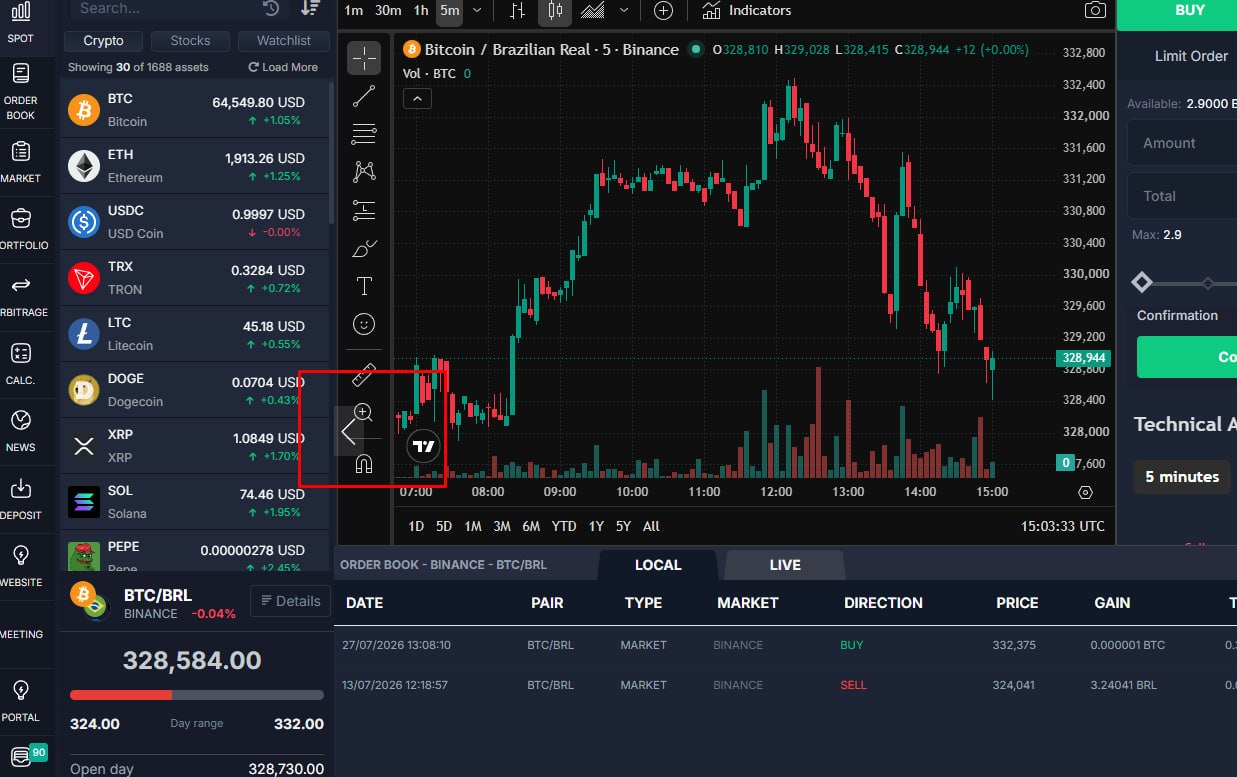The width and height of the screenshot is (1237, 777).
Task: Switch to the LOCAL order book tab
Action: (x=658, y=565)
